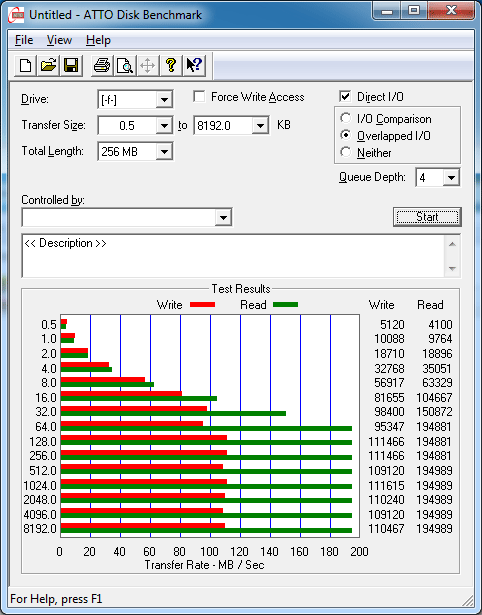Enable the Force Write Access checkbox
This screenshot has width=482, height=615.
coord(199,96)
